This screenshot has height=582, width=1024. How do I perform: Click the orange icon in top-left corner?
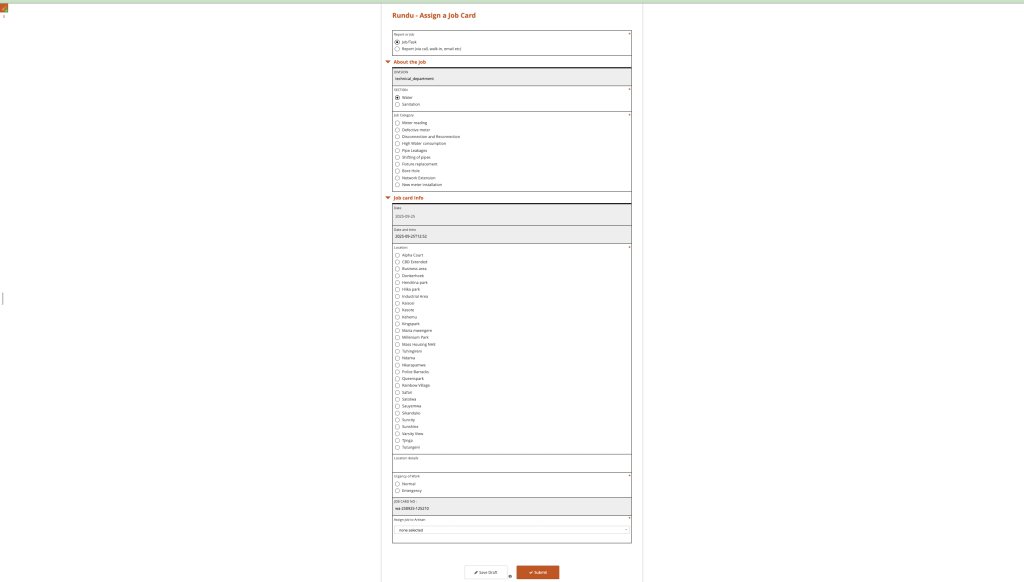click(x=4, y=8)
